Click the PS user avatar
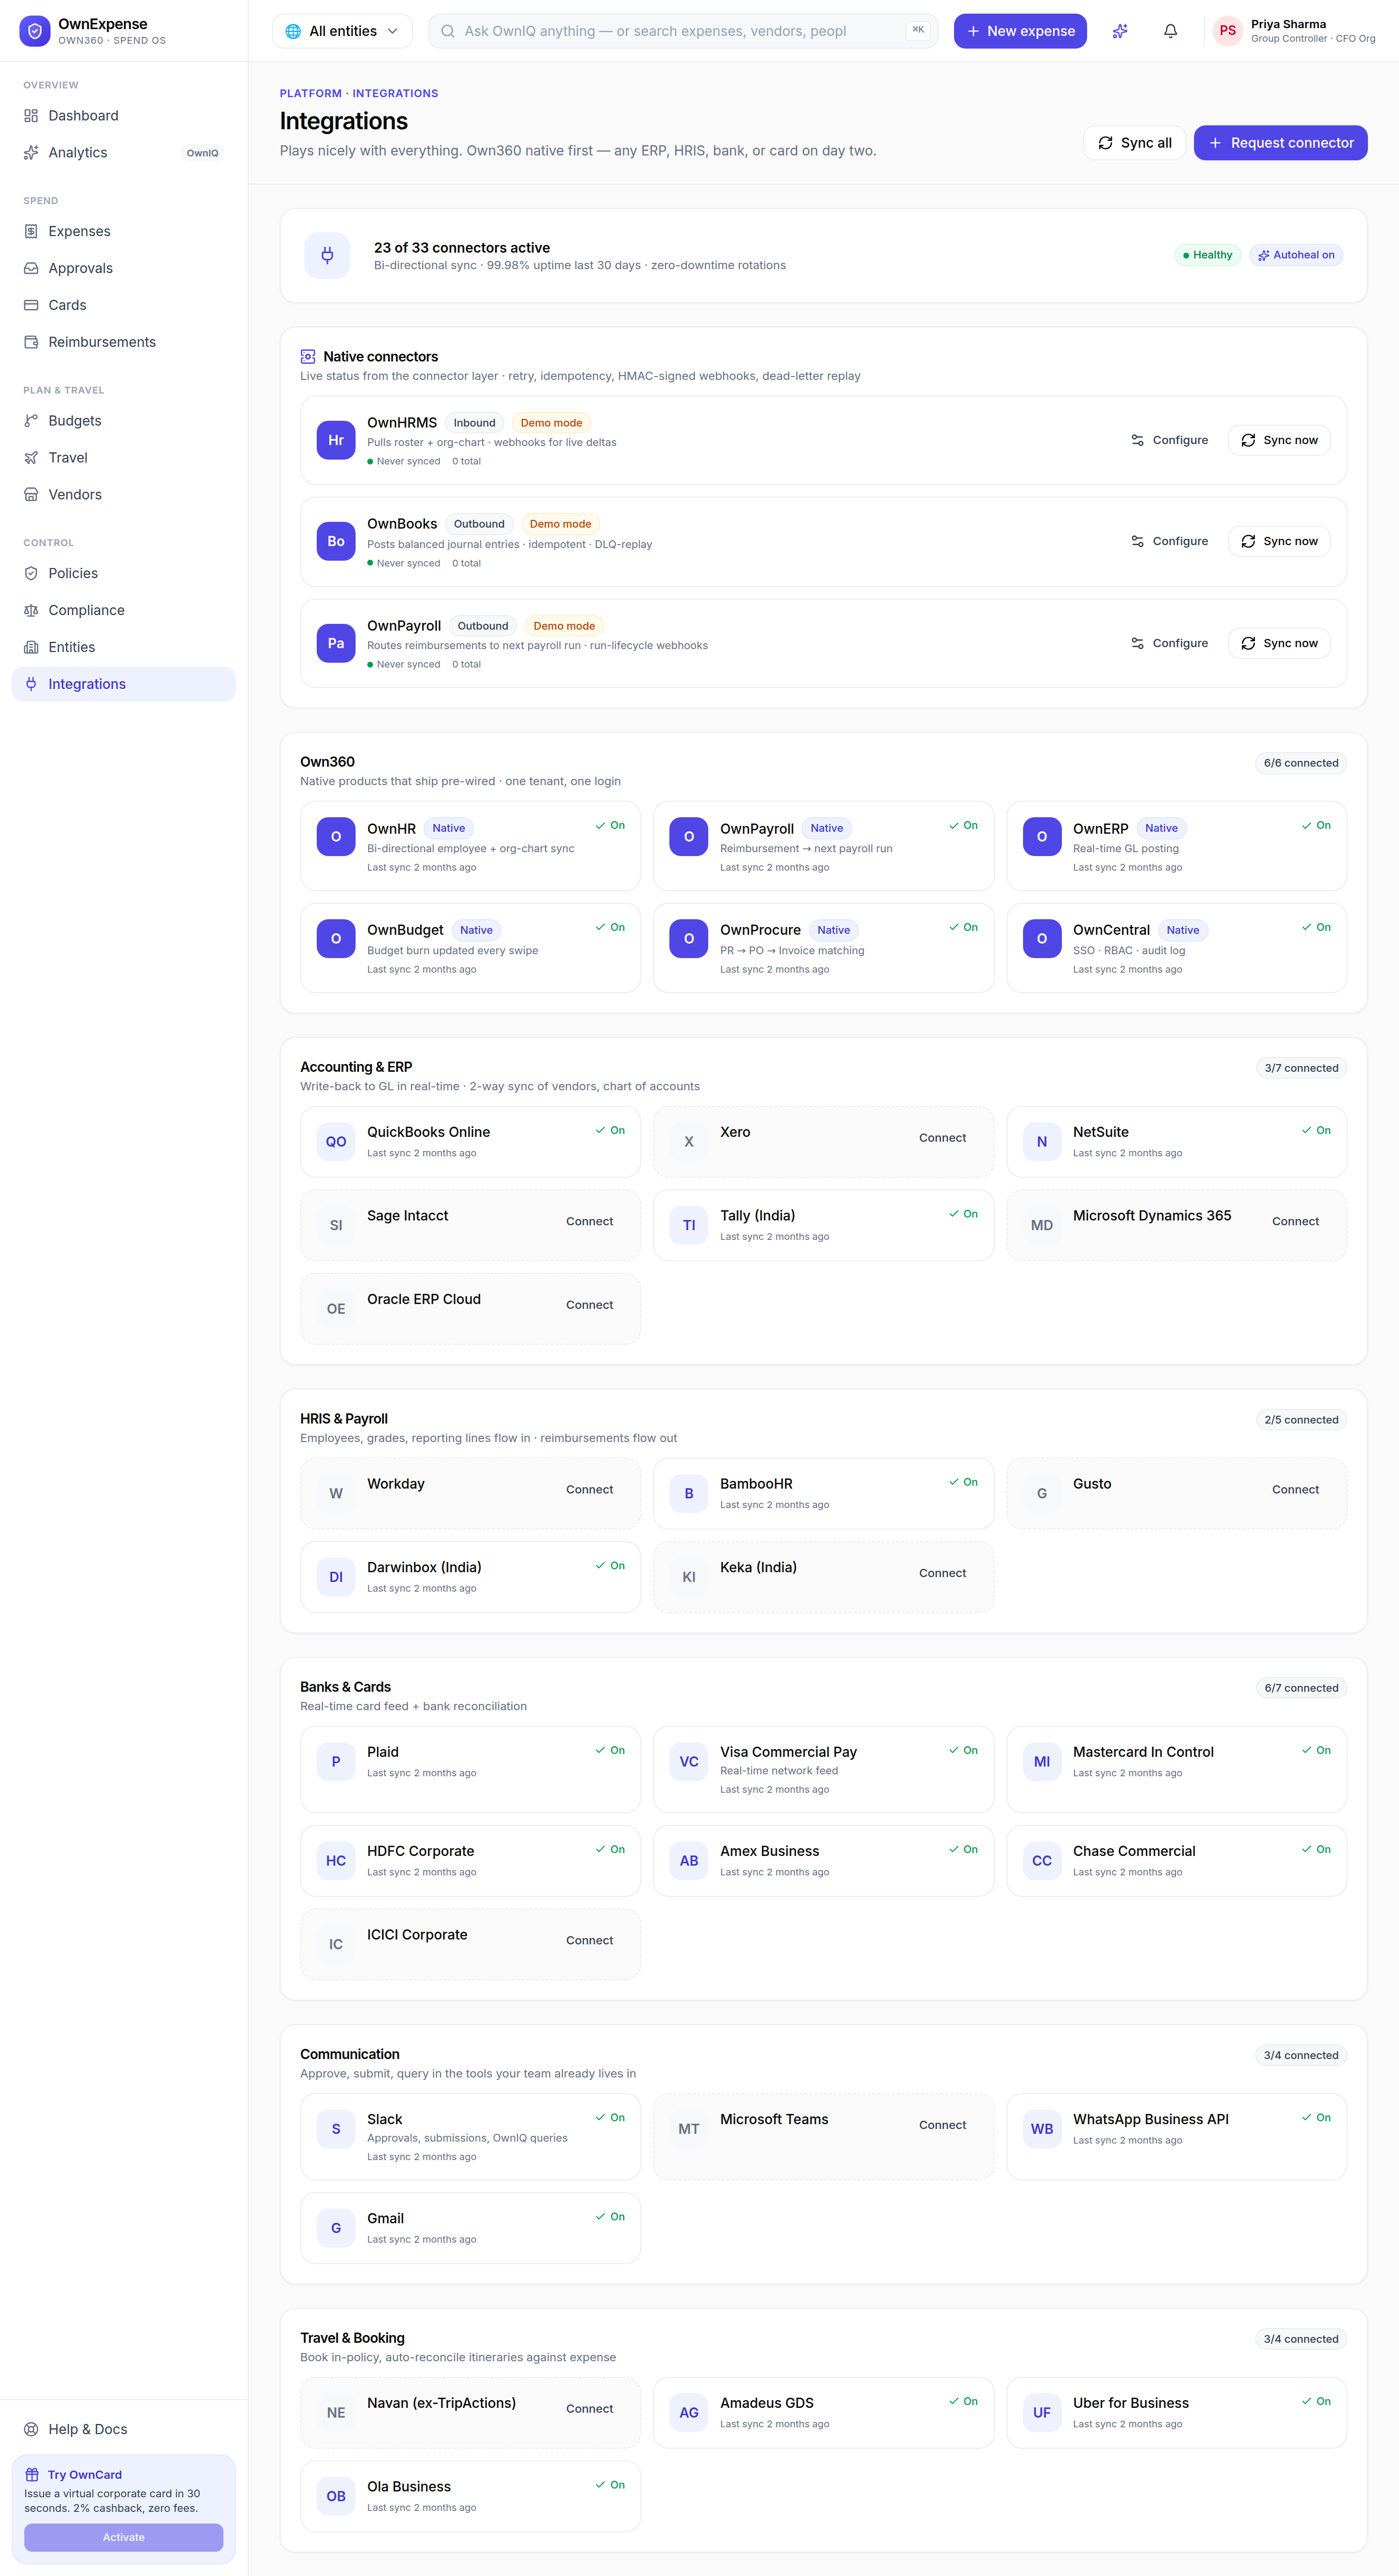Screen dimensions: 1399x2576 coord(1227,31)
